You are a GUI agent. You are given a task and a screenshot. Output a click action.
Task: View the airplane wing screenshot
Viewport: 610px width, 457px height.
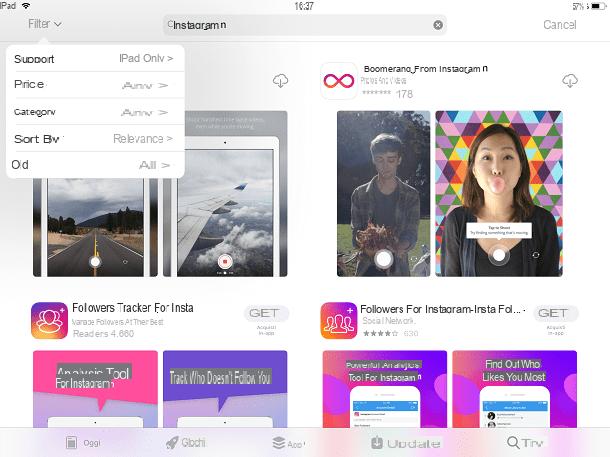click(x=225, y=194)
